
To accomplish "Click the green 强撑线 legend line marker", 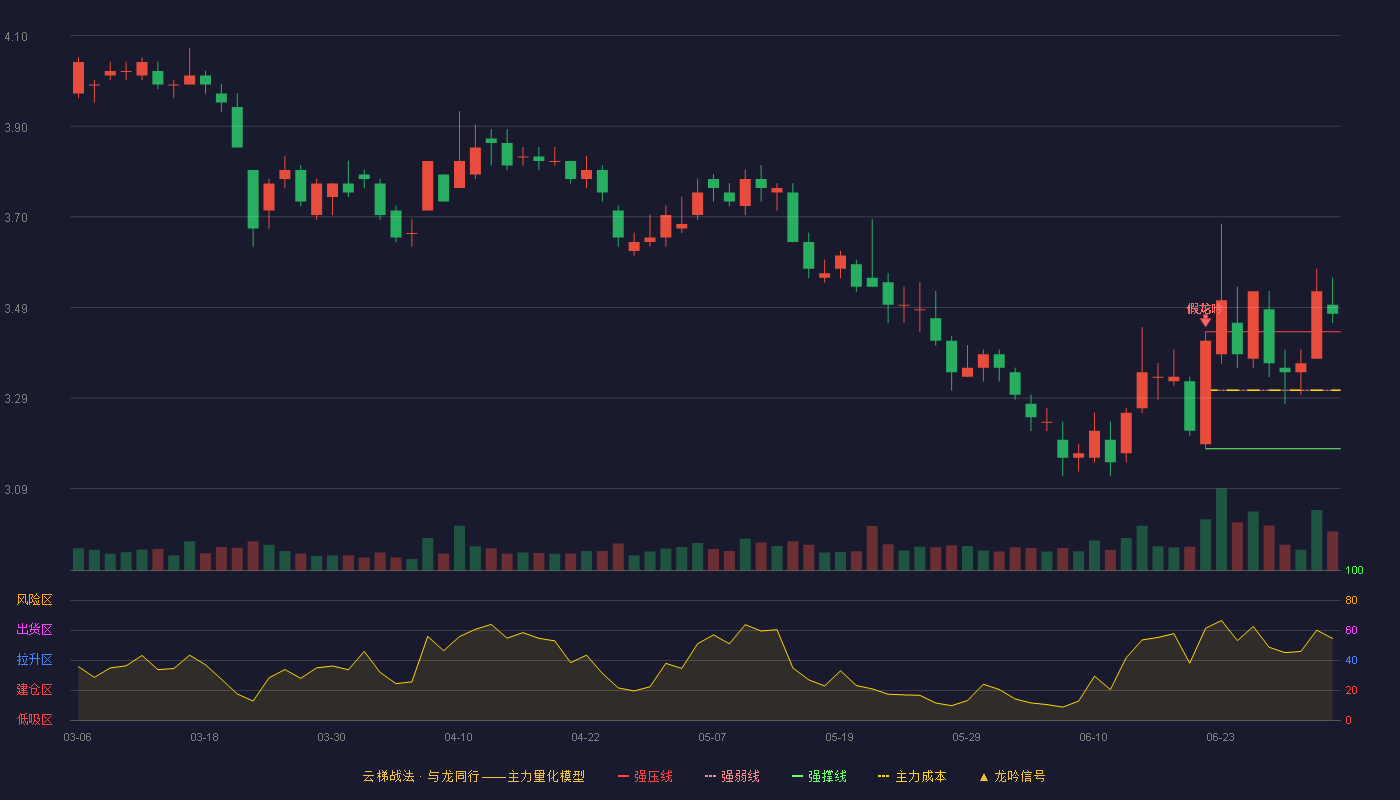I will [x=797, y=777].
